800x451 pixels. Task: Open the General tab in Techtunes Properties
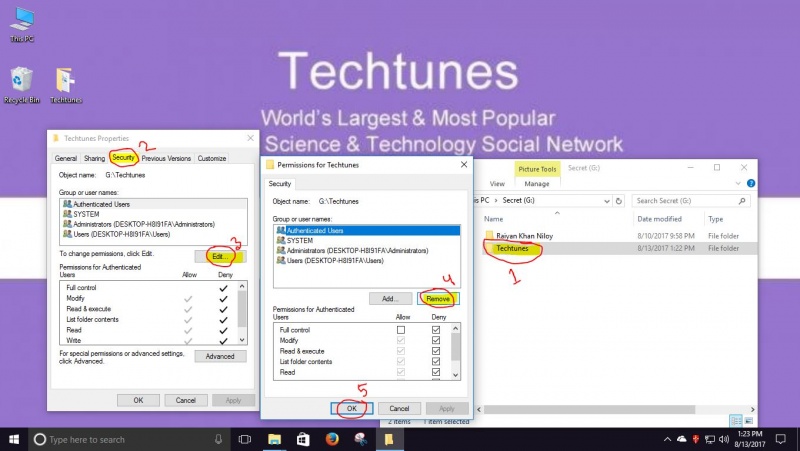[66, 158]
